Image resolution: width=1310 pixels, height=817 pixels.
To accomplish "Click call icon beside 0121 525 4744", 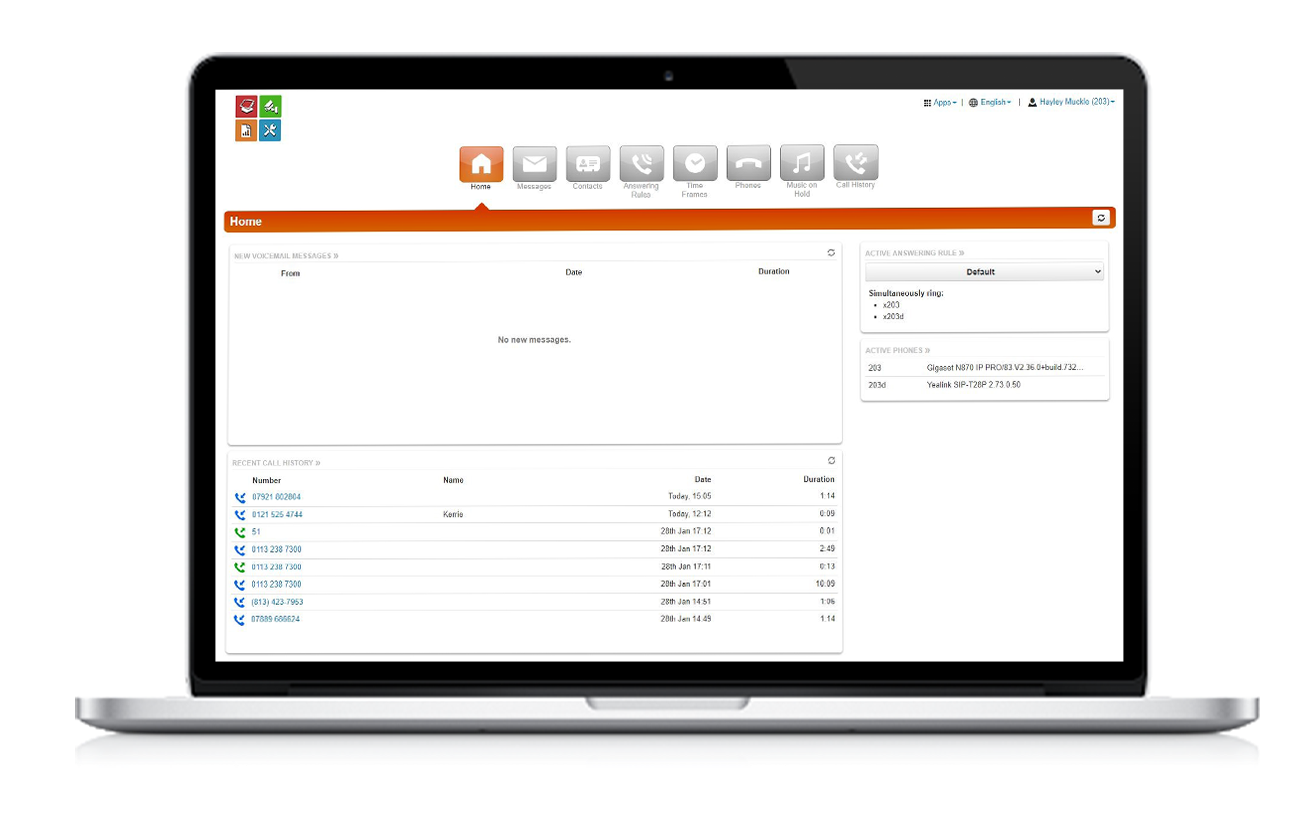I will point(240,515).
